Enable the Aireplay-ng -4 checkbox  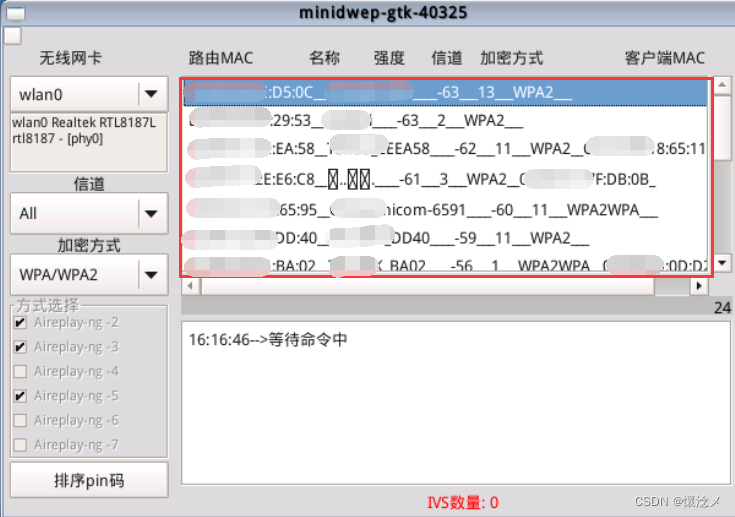[x=20, y=371]
